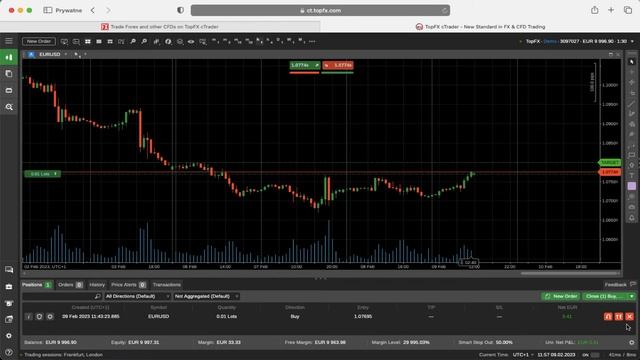Click the red reverse position button
The width and height of the screenshot is (640, 360).
(x=608, y=316)
